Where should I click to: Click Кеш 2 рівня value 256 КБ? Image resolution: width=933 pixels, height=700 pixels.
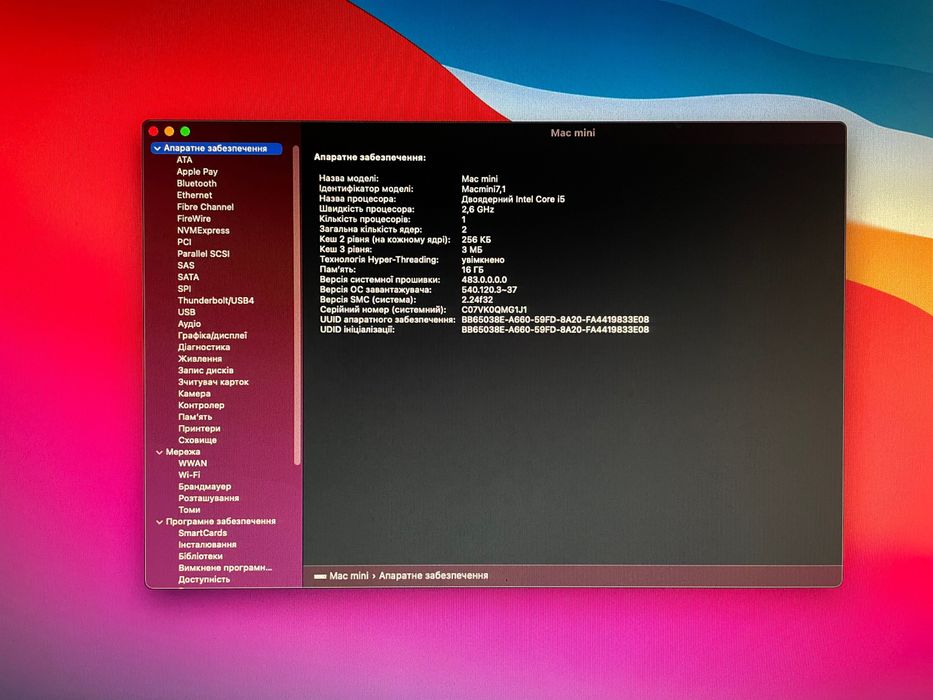476,240
